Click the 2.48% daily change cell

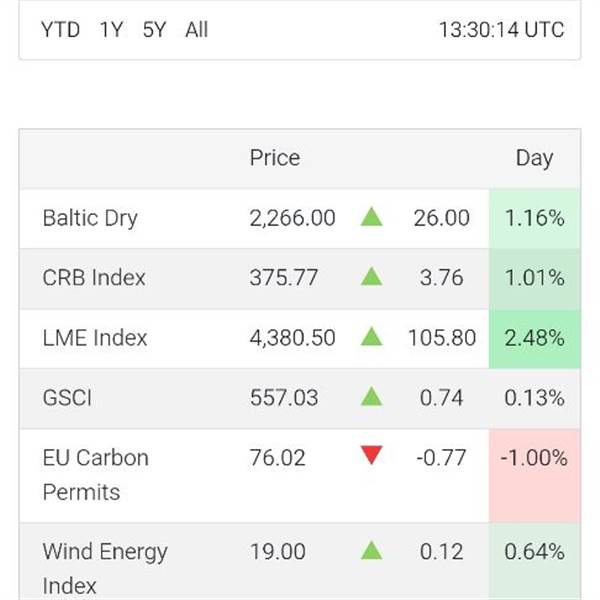point(534,338)
